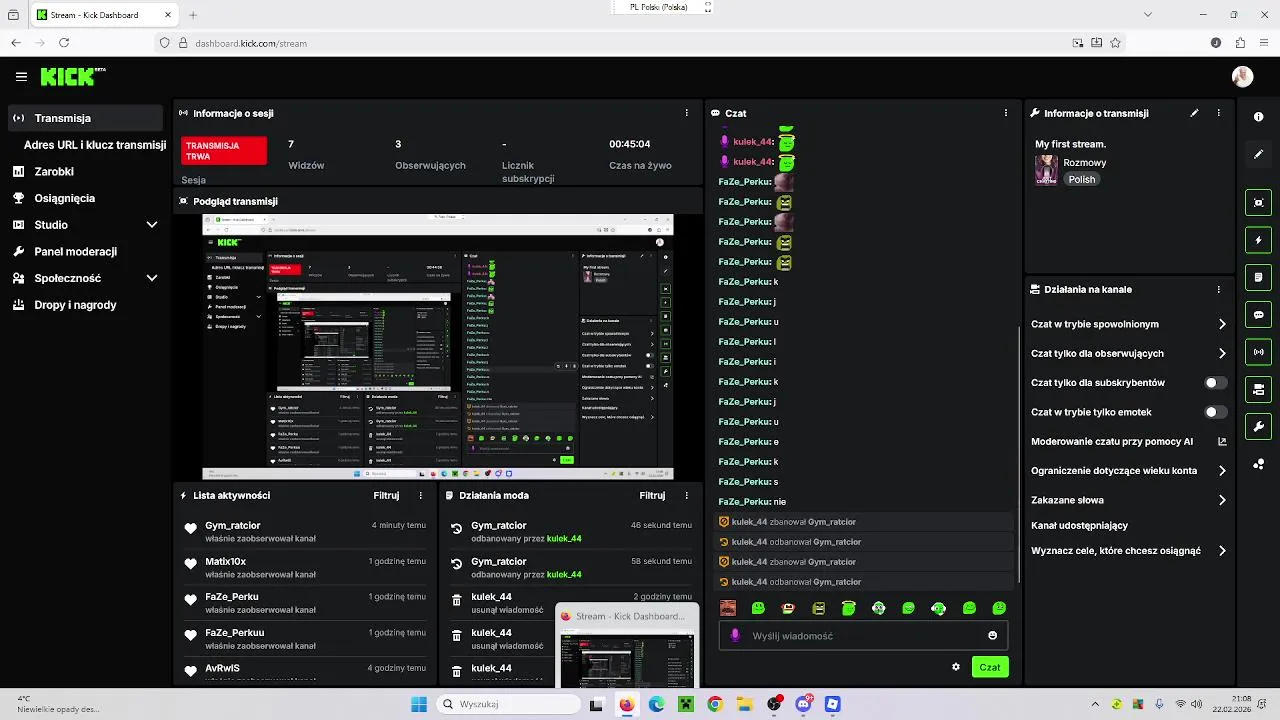Toggle the stream preview widget icon in sidebar
Image resolution: width=1280 pixels, height=720 pixels.
point(1258,202)
